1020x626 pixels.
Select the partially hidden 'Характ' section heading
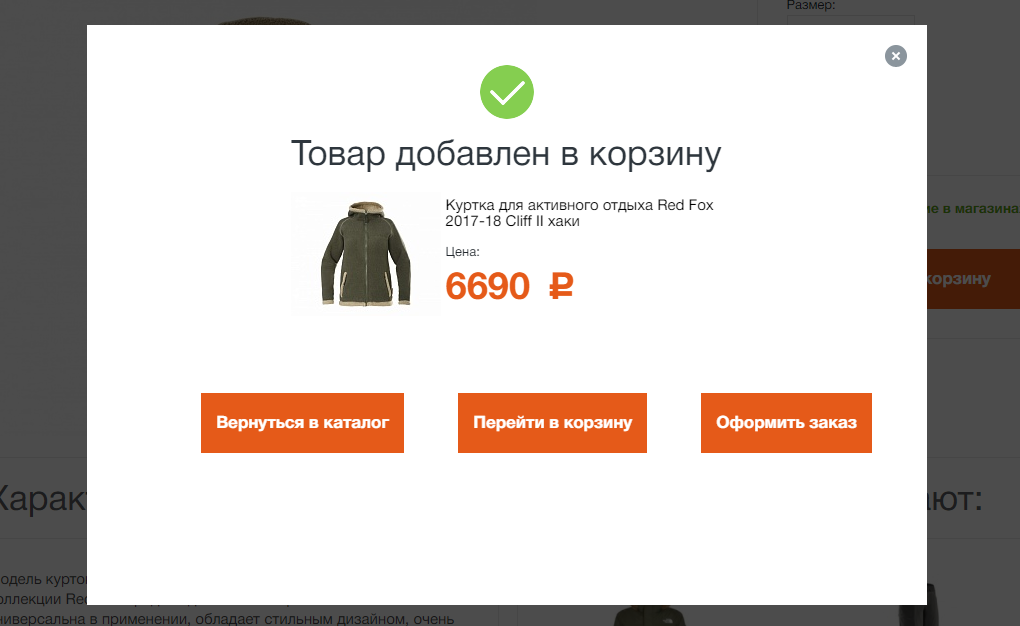(x=43, y=499)
